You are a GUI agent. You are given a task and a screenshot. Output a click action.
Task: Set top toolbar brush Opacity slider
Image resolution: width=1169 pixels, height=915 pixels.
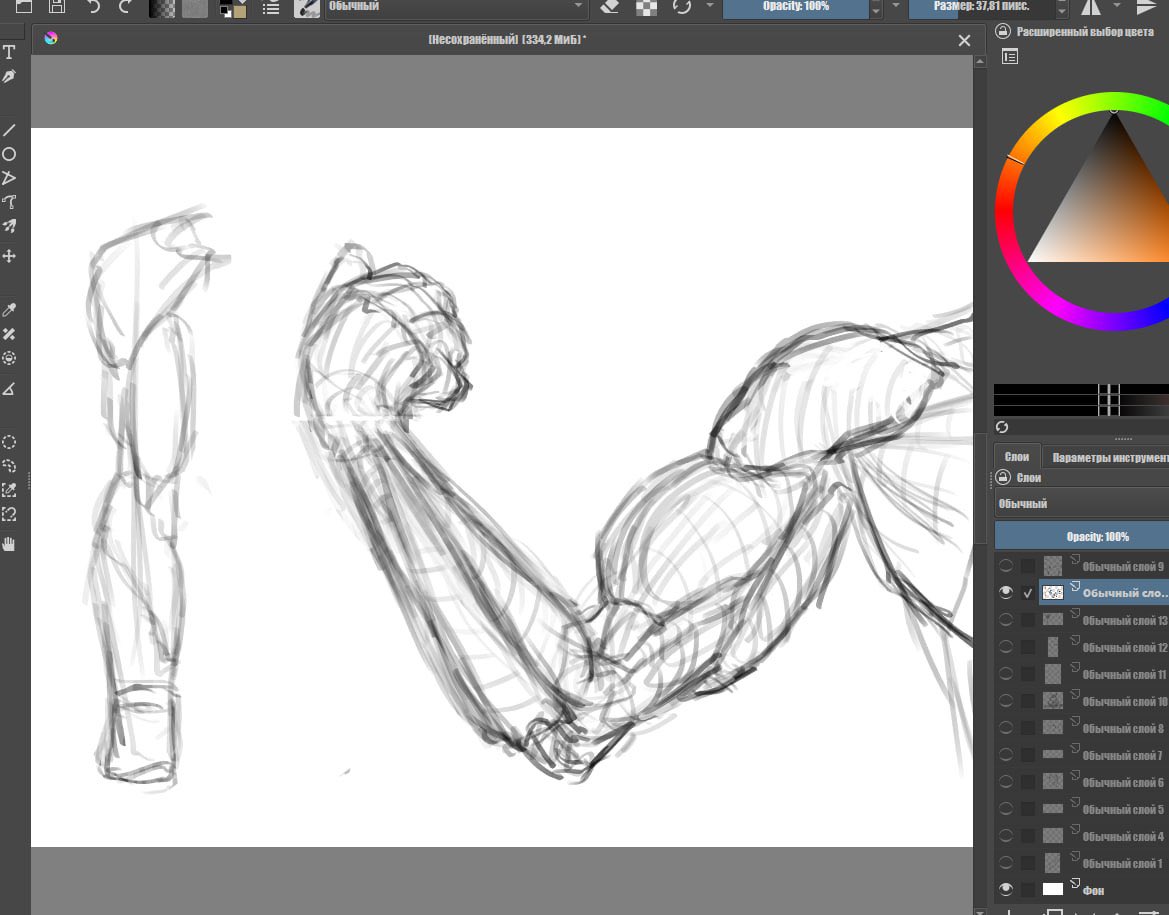[x=796, y=7]
